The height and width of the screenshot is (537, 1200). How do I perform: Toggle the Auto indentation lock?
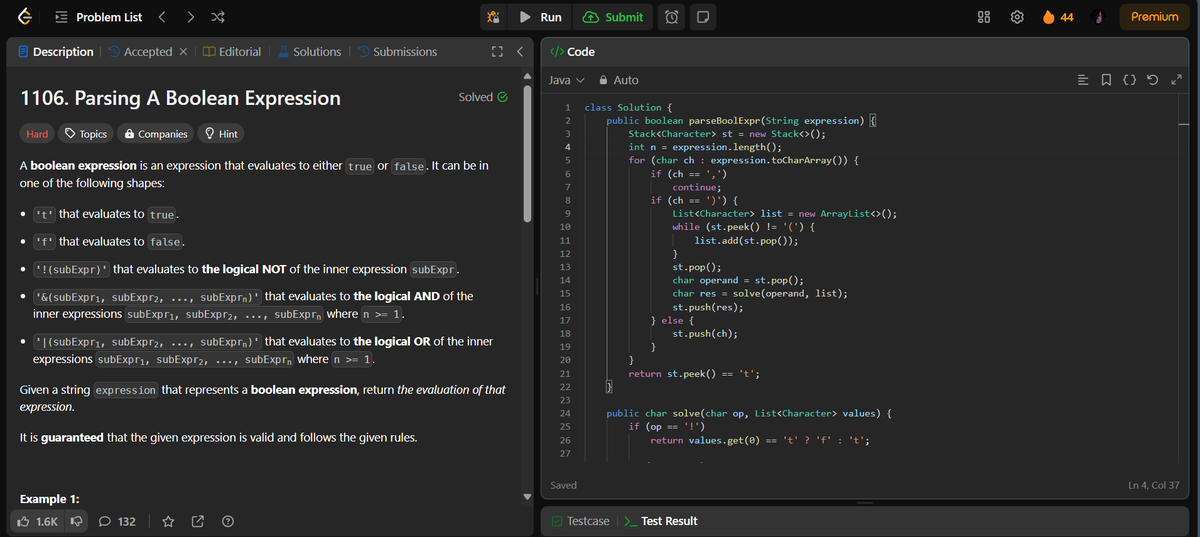(618, 80)
